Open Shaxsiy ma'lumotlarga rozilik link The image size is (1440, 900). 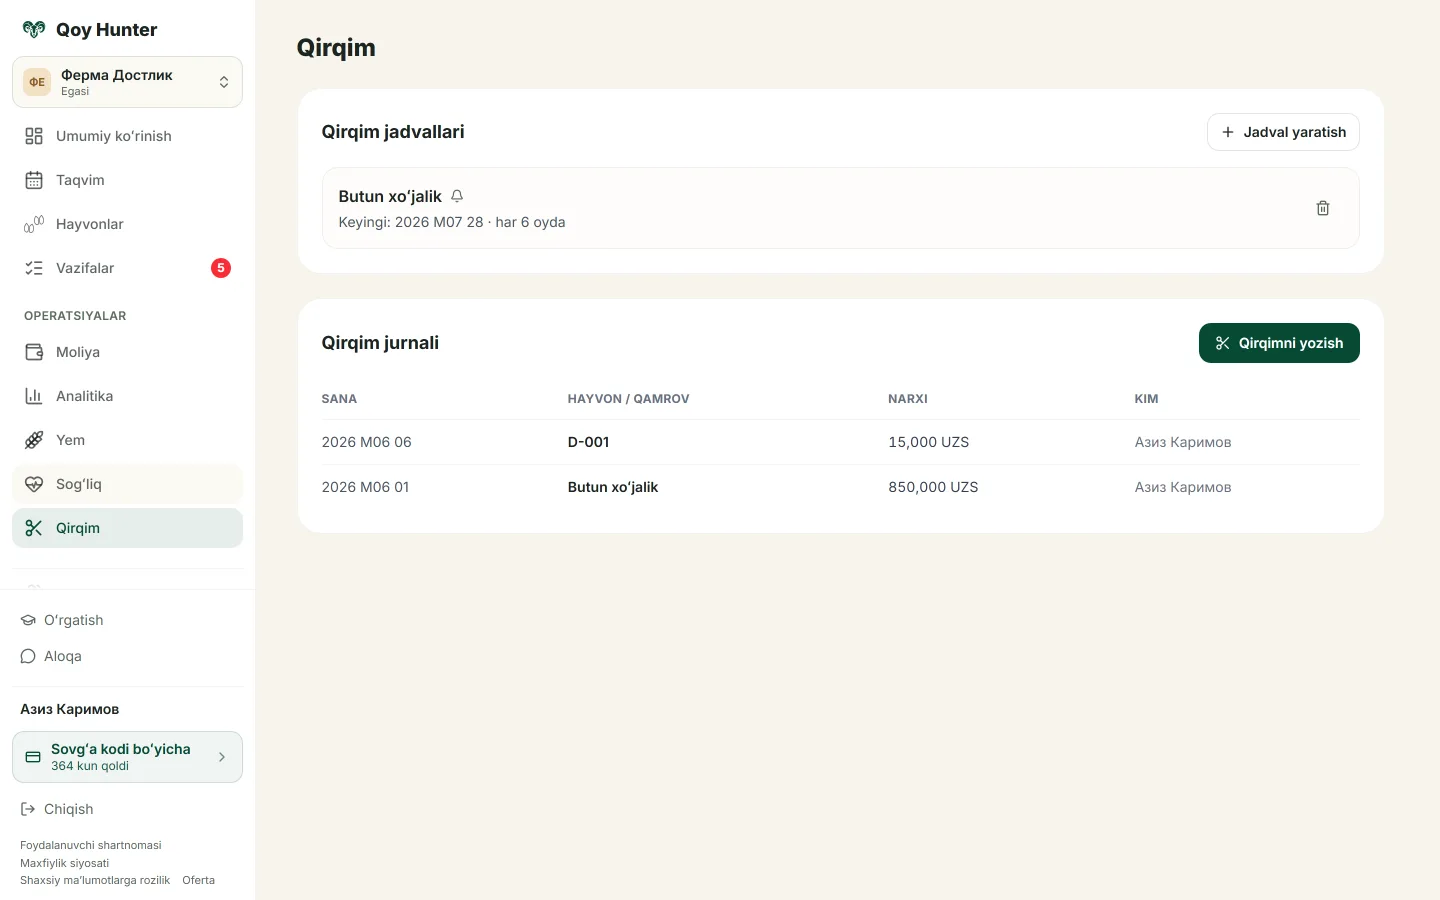click(95, 880)
